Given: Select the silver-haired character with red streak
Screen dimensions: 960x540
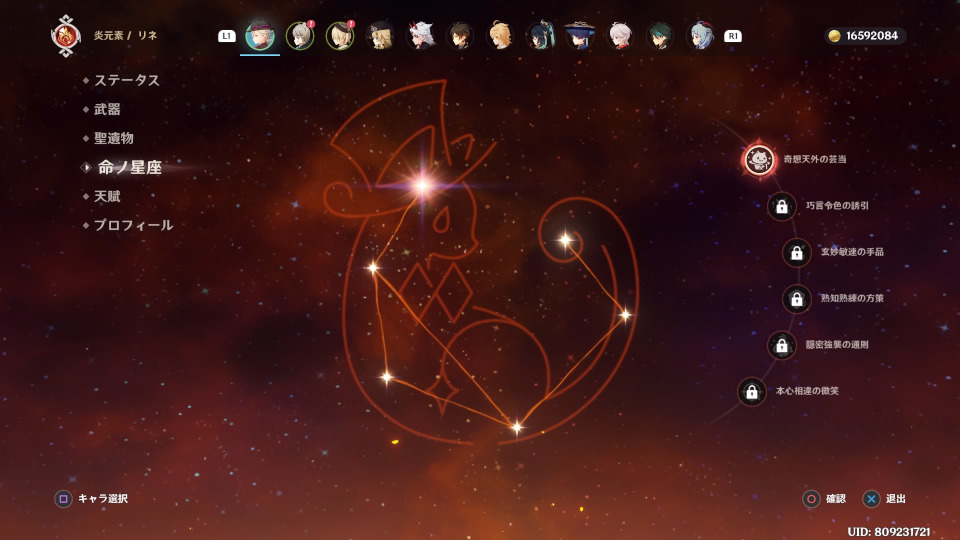Looking at the screenshot, I should click(x=620, y=36).
